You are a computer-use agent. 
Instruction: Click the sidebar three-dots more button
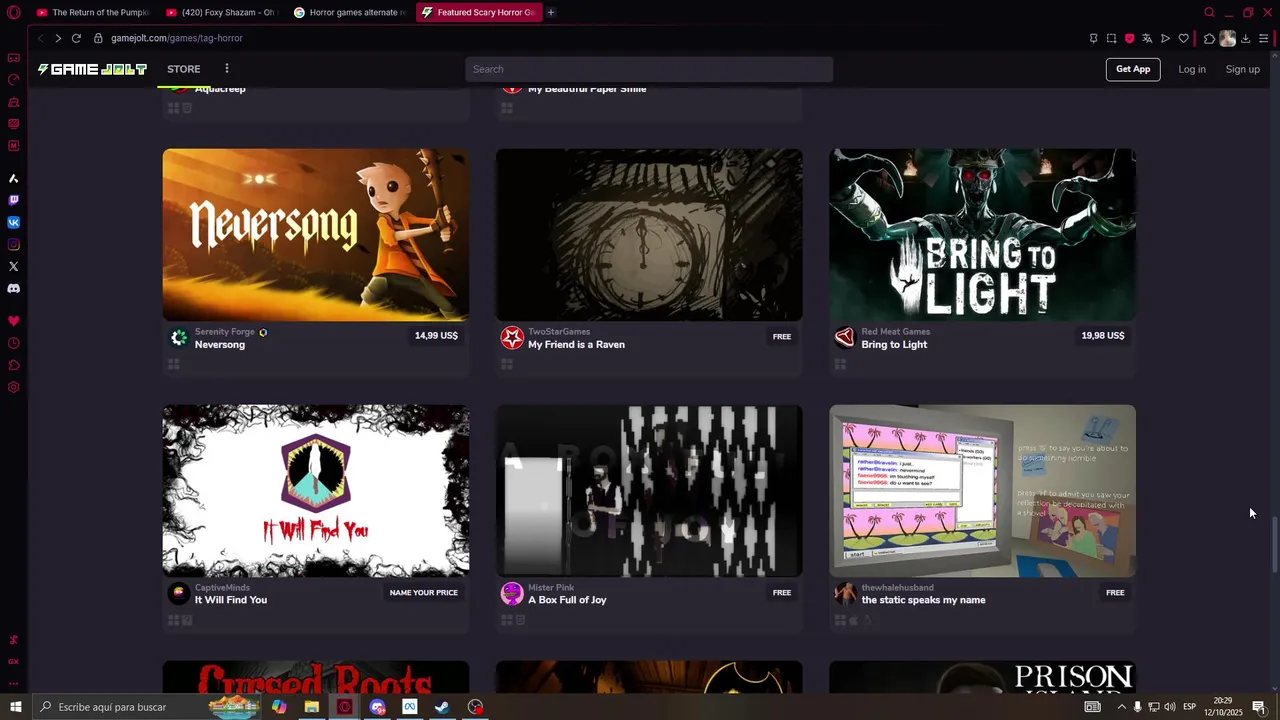(13, 683)
